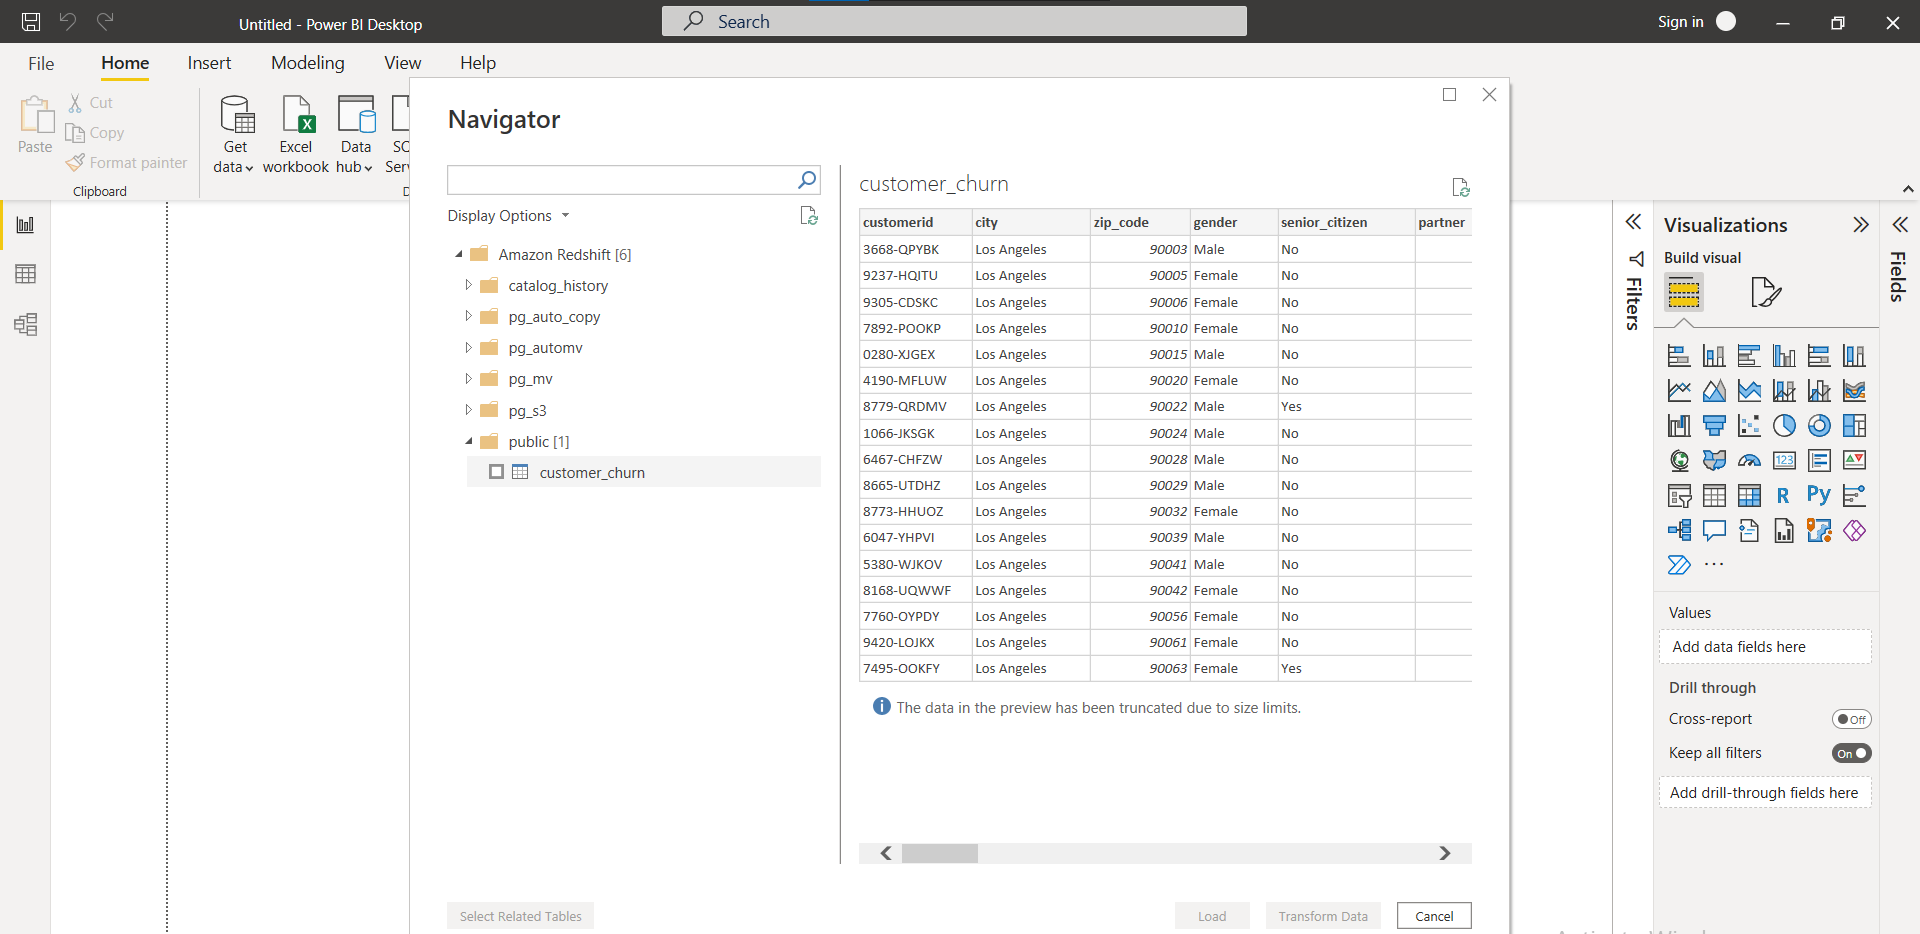
Task: Switch to Data view in left sidebar
Action: click(x=26, y=274)
